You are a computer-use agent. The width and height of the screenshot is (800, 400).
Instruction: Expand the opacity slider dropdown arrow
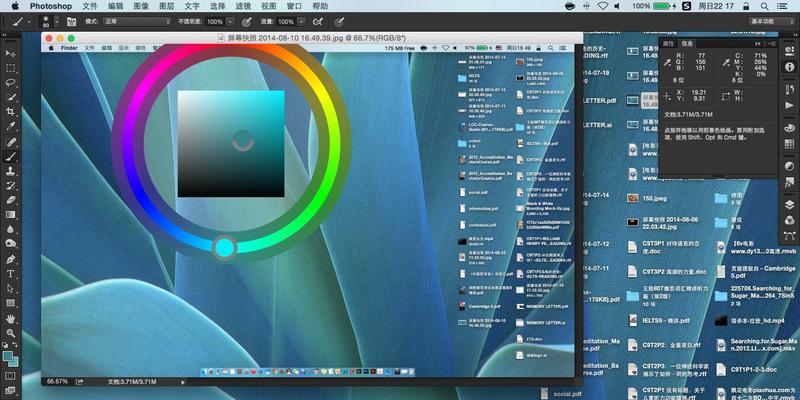[231, 22]
